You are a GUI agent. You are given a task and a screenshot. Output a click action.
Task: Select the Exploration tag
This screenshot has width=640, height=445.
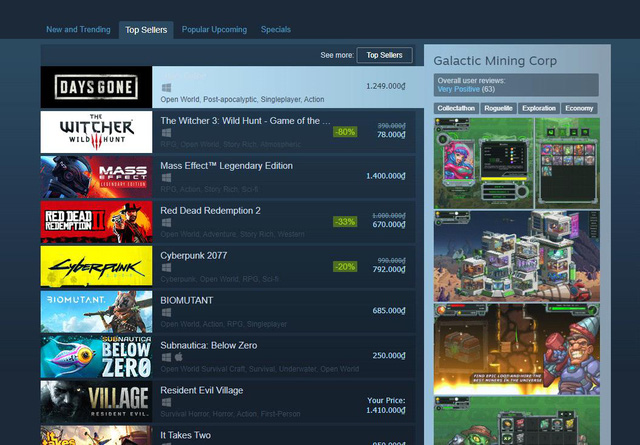coord(539,108)
